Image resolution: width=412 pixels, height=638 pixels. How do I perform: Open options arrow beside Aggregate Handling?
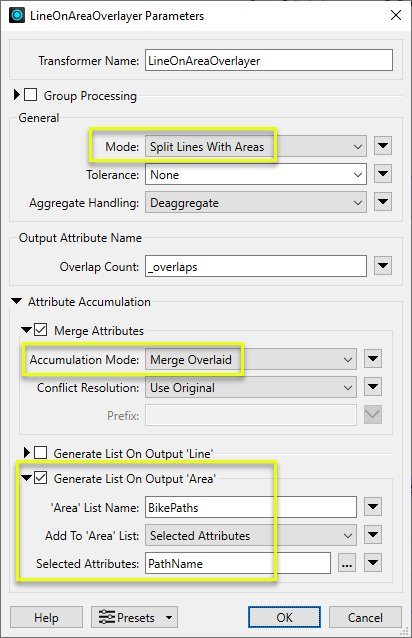tap(383, 202)
